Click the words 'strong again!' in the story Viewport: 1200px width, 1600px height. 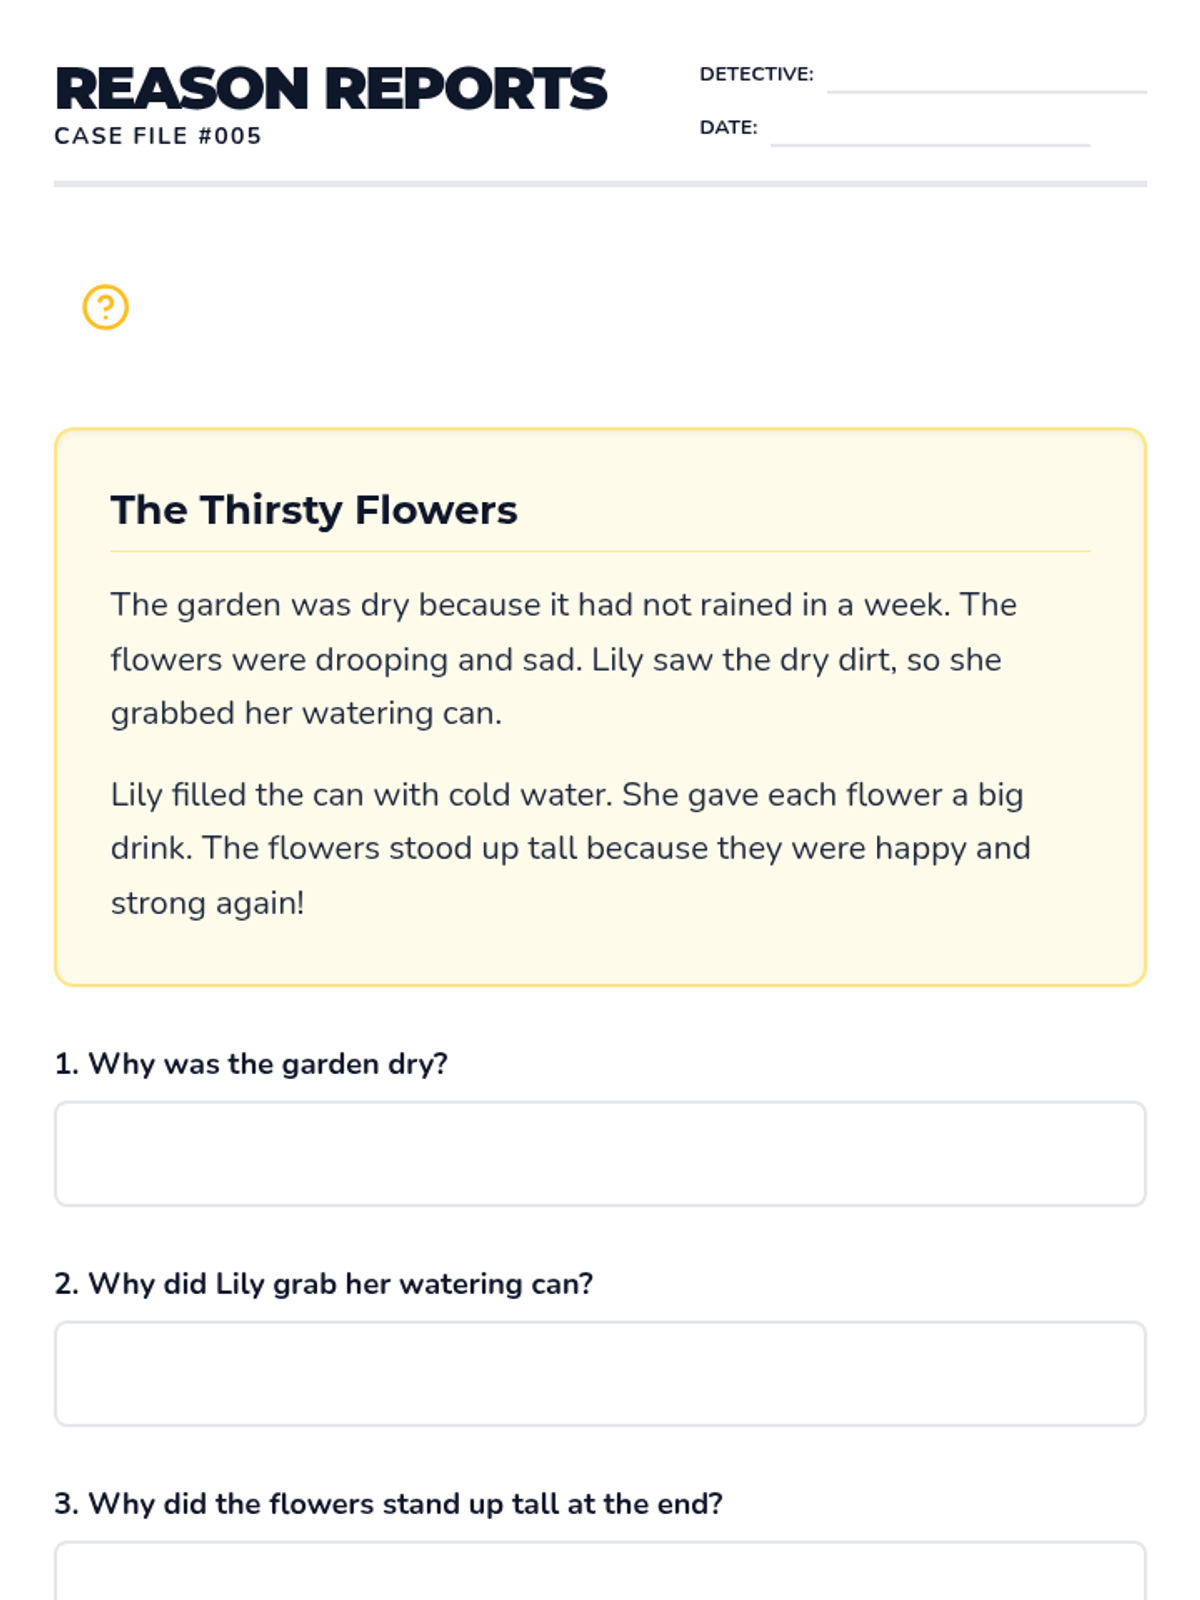point(207,903)
